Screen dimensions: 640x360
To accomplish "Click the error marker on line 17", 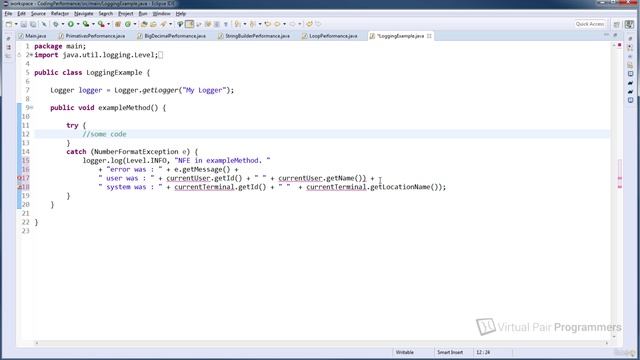I will tap(19, 178).
